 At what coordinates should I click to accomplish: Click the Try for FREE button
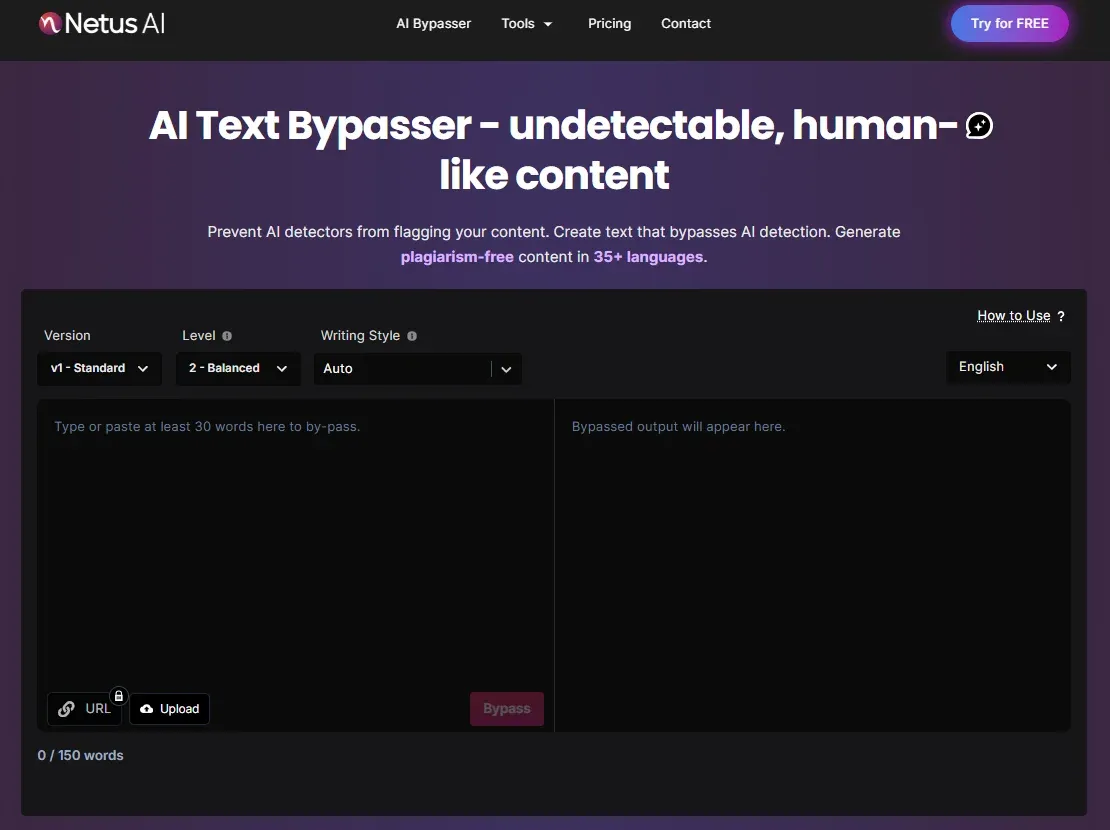tap(1009, 23)
